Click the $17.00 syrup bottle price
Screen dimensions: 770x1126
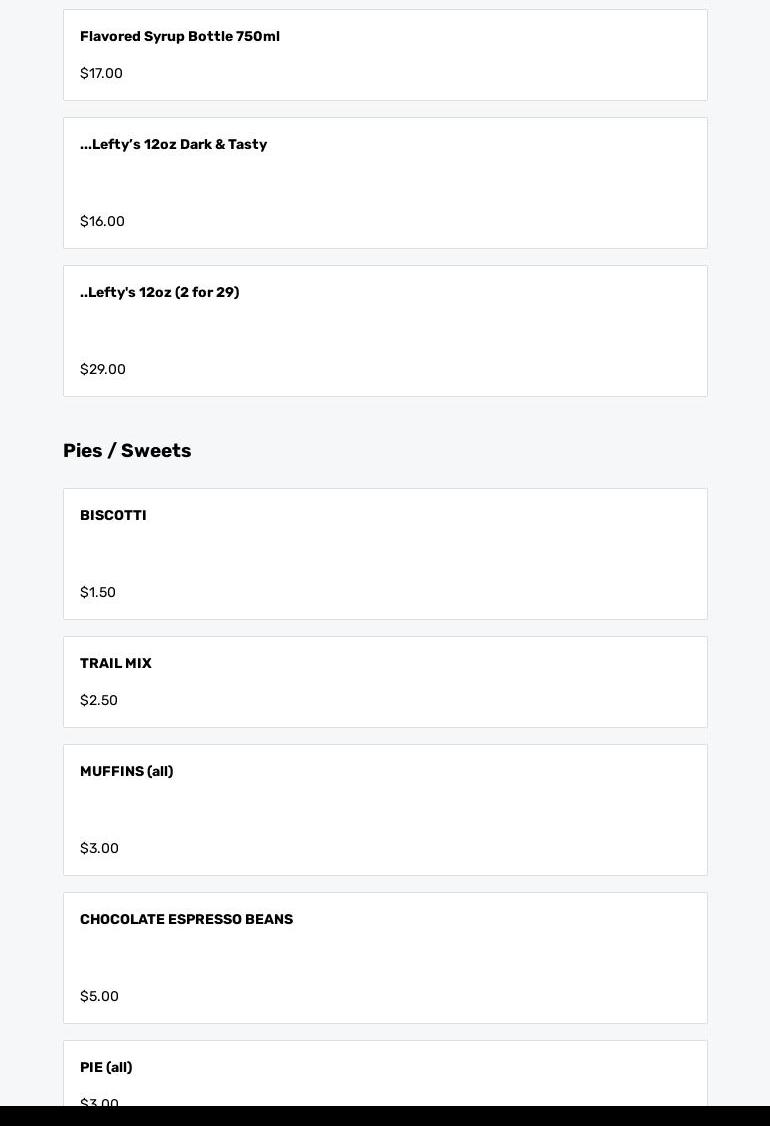(x=101, y=74)
